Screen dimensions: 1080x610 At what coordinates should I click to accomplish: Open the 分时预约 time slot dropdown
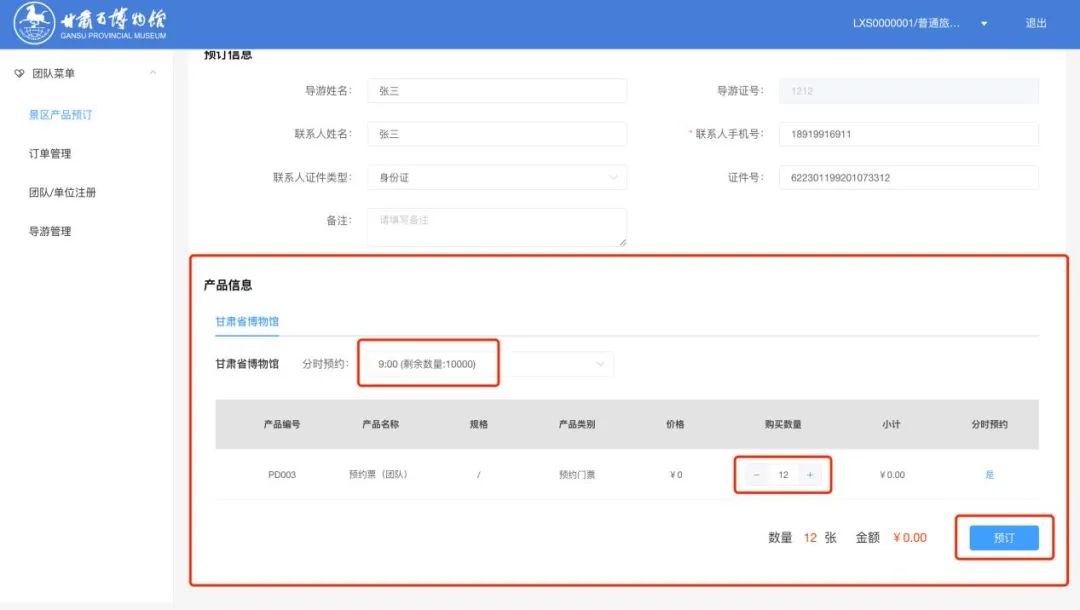point(490,364)
